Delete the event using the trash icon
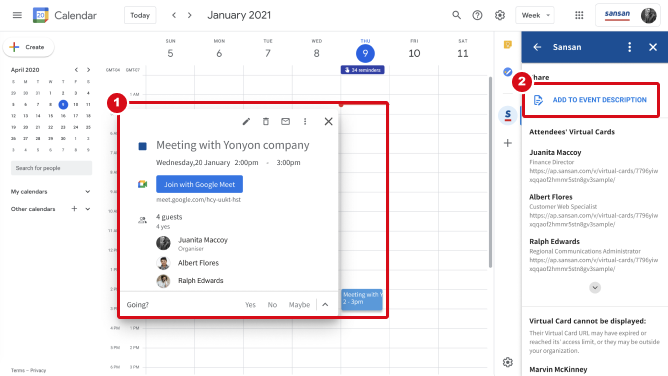Screen dimensions: 668x376 266,122
